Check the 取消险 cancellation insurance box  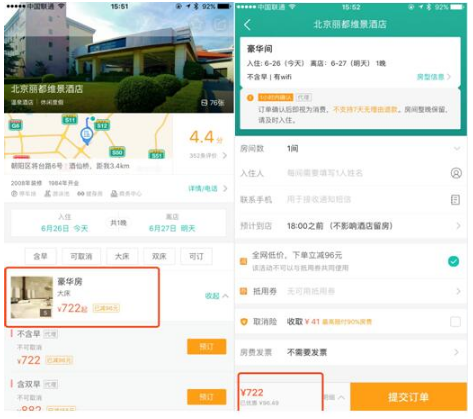click(455, 322)
